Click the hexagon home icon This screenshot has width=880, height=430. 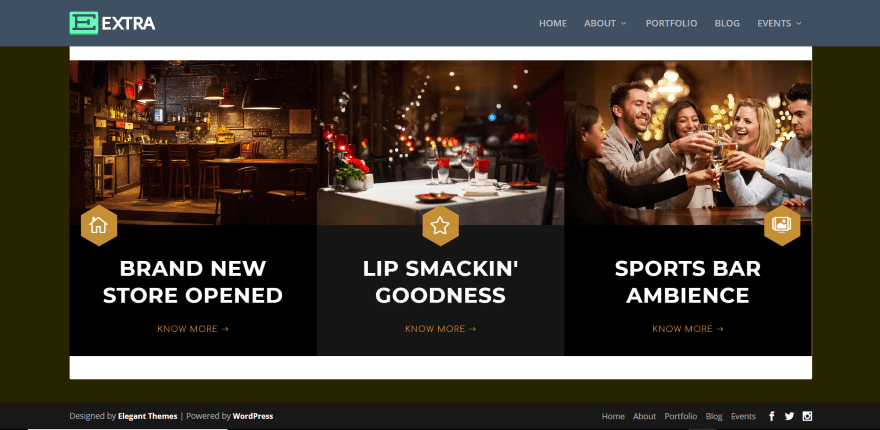99,226
